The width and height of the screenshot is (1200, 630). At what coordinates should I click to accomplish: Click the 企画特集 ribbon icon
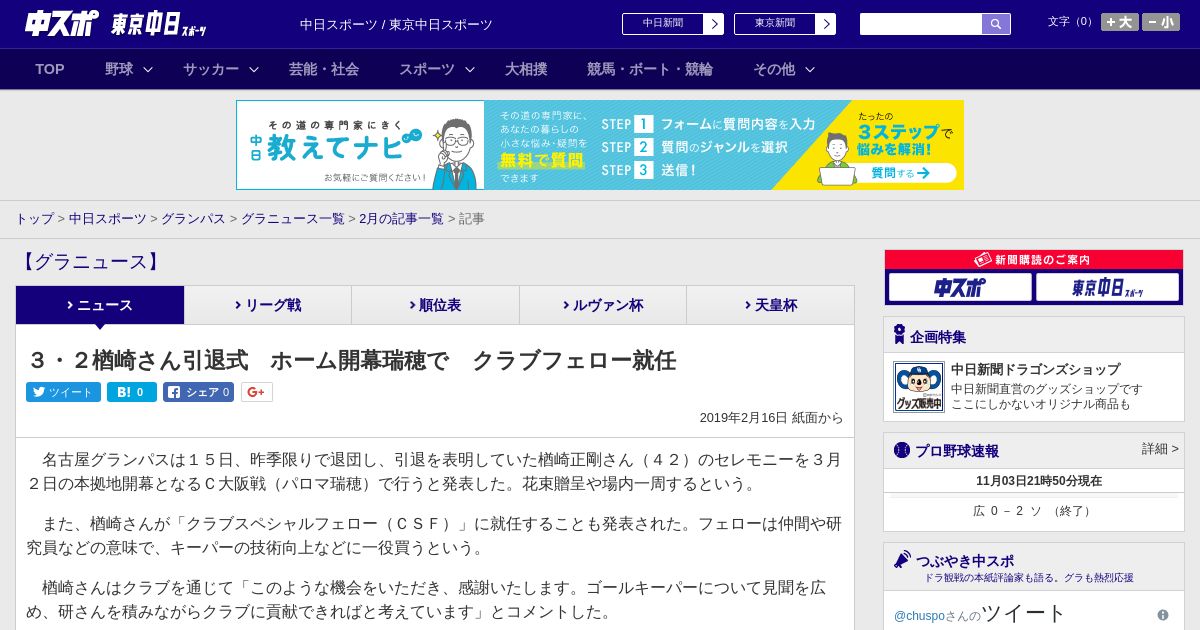[x=899, y=335]
